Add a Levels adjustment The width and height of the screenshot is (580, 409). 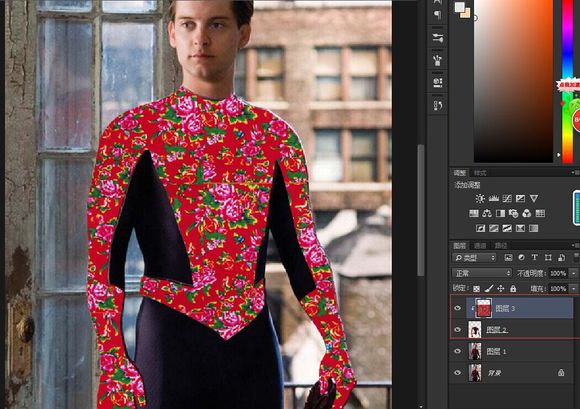[x=493, y=199]
